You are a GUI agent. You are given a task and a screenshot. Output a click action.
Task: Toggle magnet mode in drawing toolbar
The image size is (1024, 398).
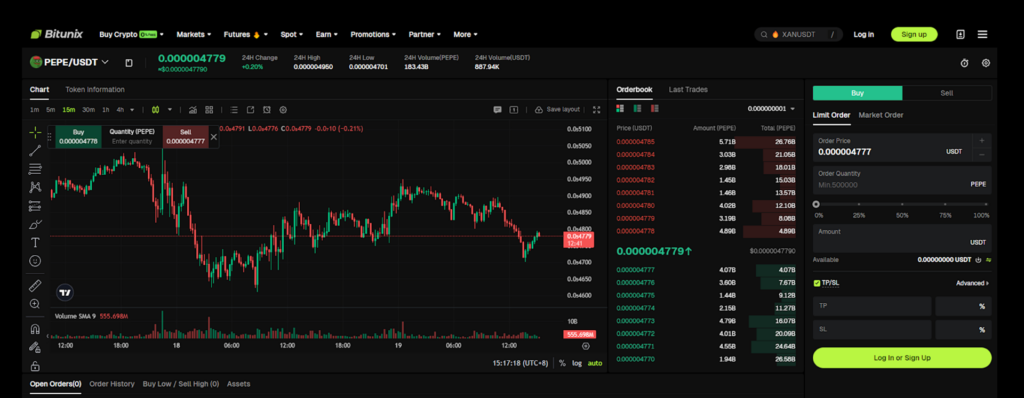point(35,329)
